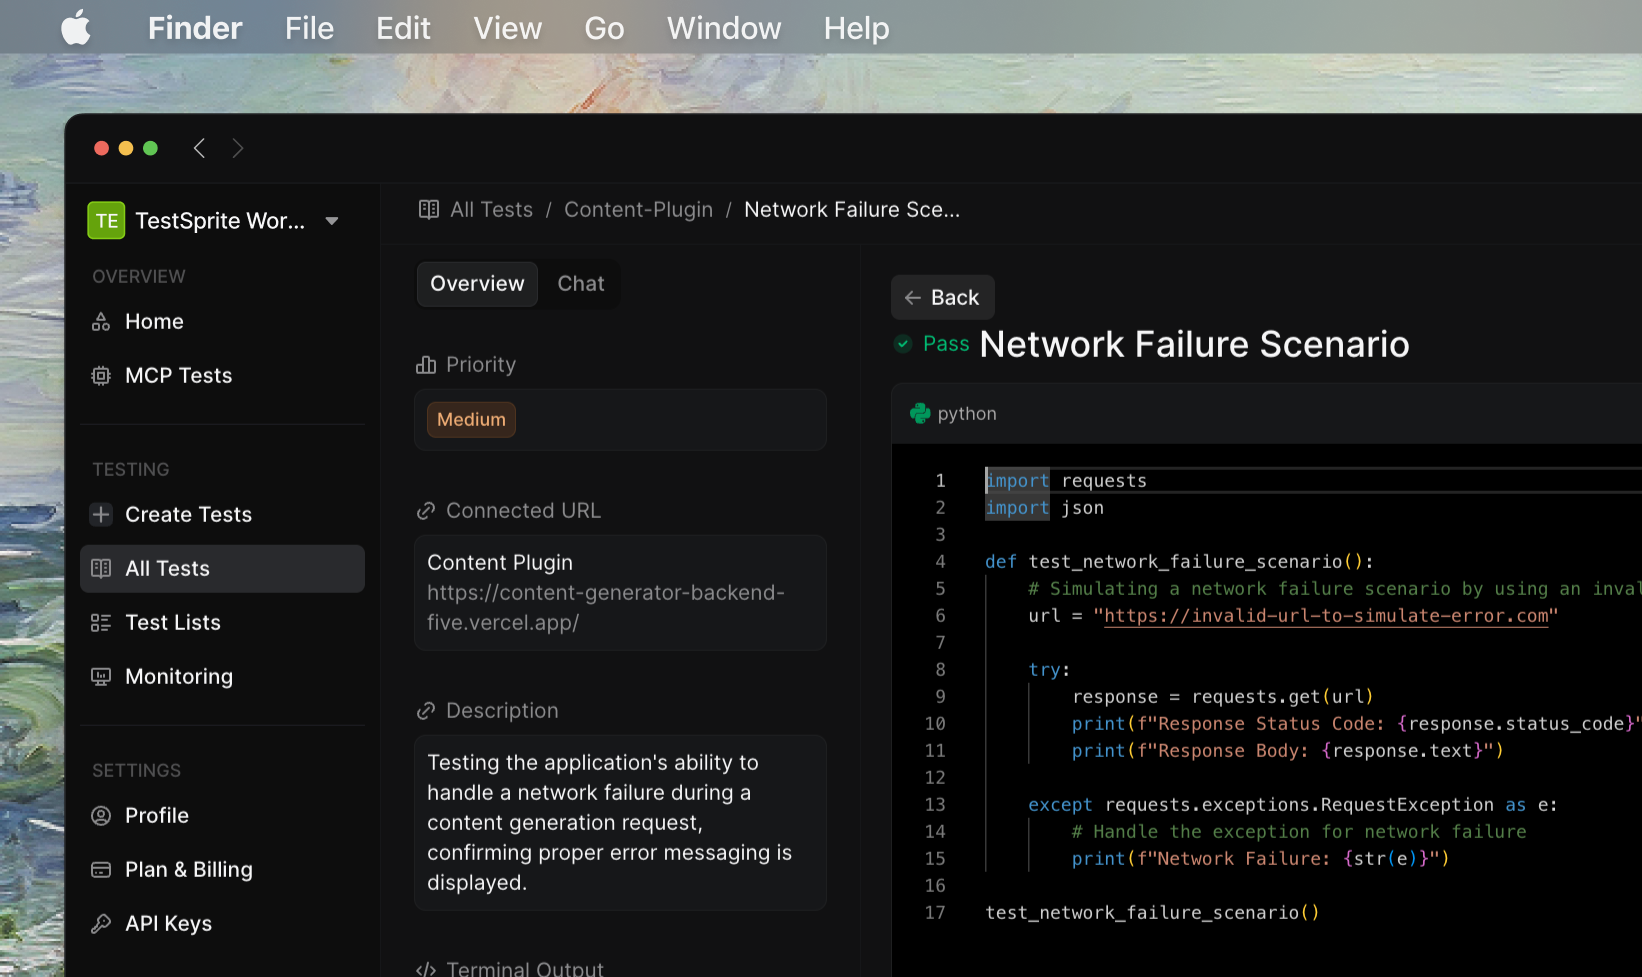Viewport: 1642px width, 977px height.
Task: Click the Test Lists icon
Action: [x=101, y=623]
